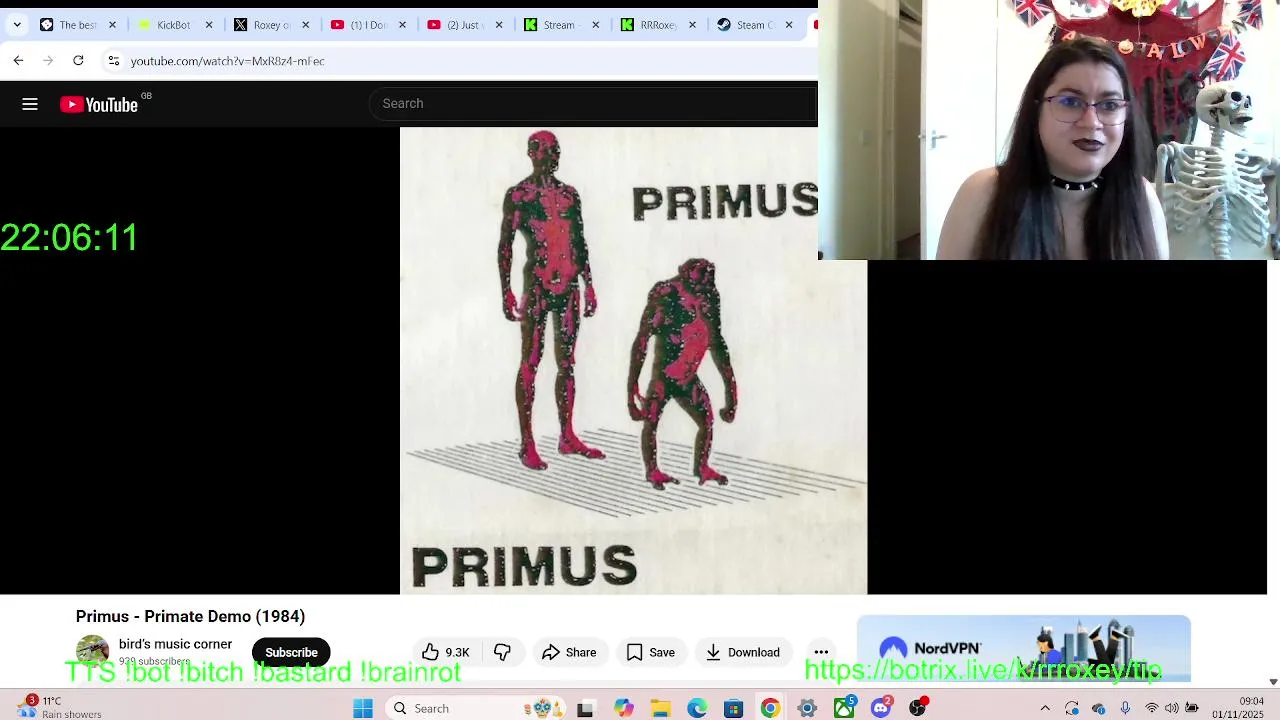Open Task View on the taskbar

coord(585,708)
